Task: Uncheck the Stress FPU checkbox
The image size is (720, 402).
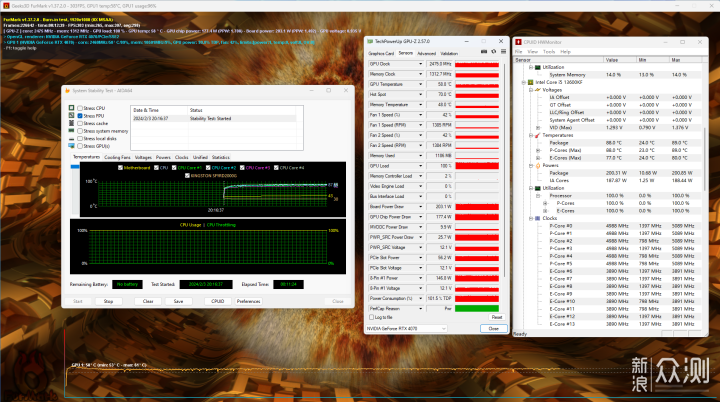Action: pyautogui.click(x=80, y=116)
